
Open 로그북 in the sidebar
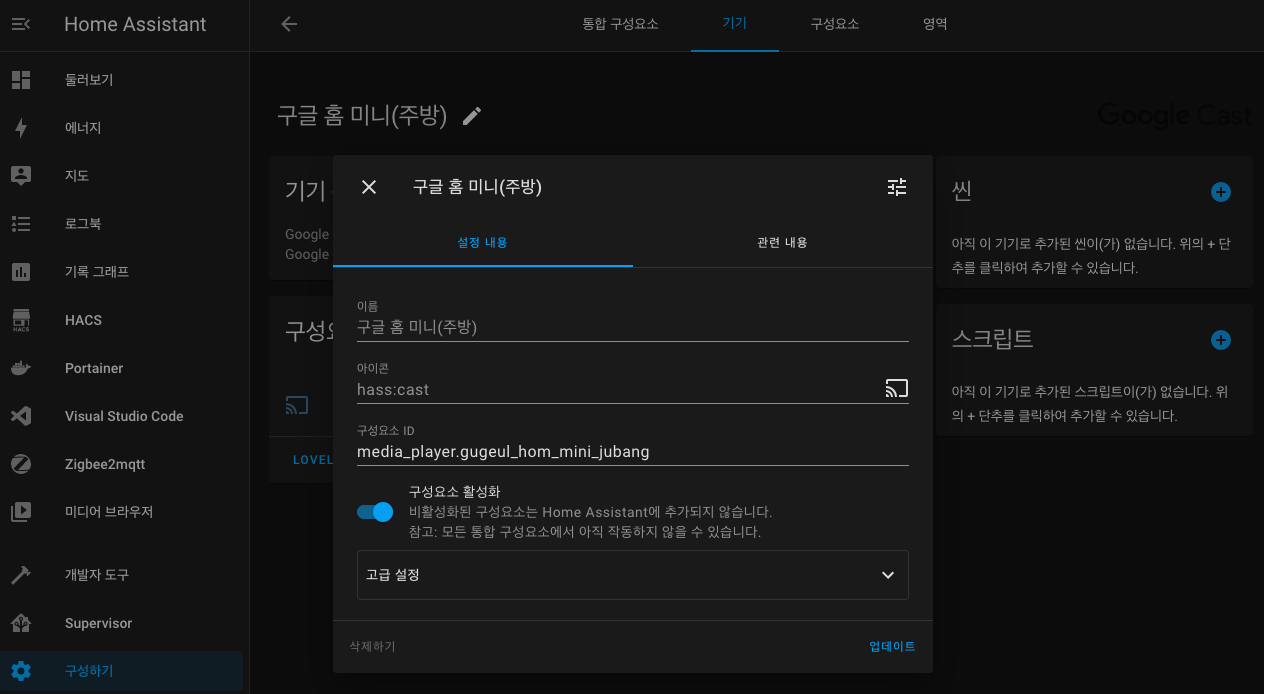(x=122, y=224)
